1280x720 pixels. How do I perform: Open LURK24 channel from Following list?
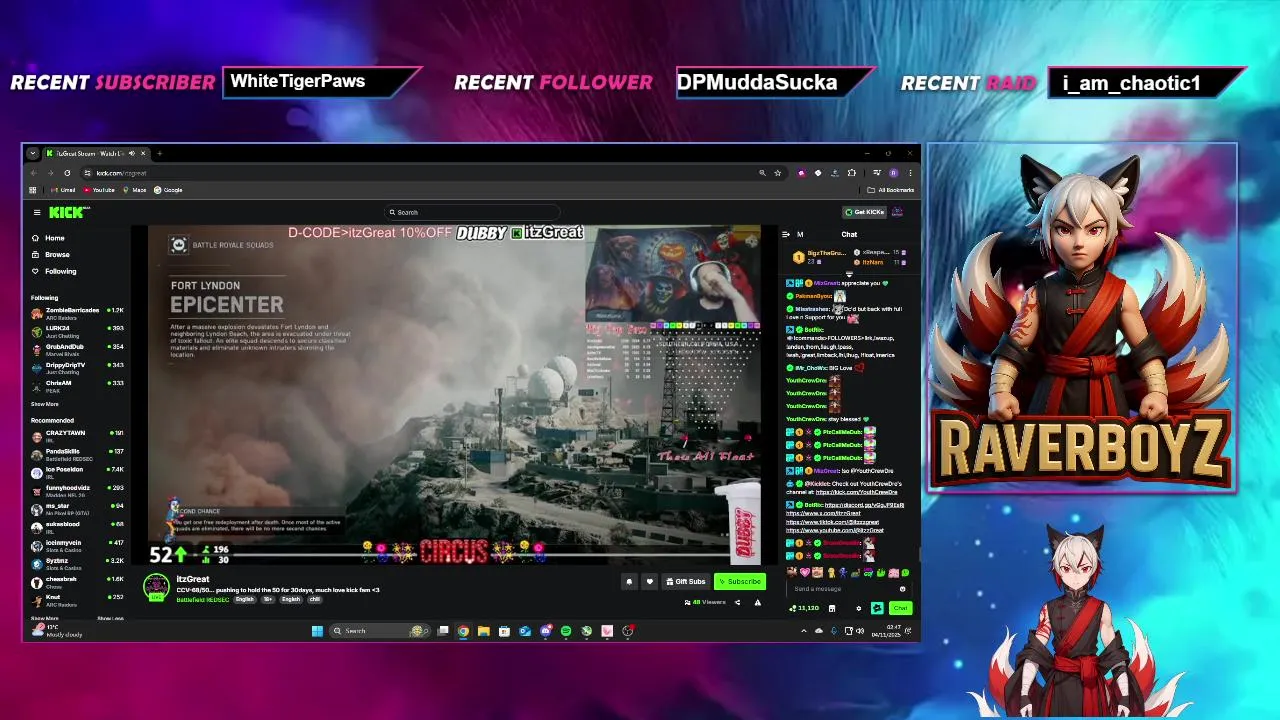point(78,330)
